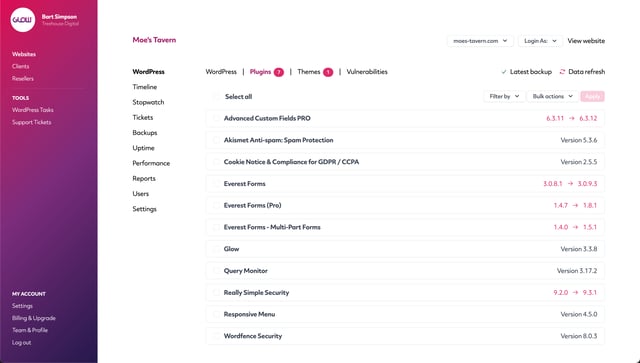This screenshot has height=363, width=640.
Task: Open the moes-tavern.com domain dropdown
Action: click(x=480, y=41)
